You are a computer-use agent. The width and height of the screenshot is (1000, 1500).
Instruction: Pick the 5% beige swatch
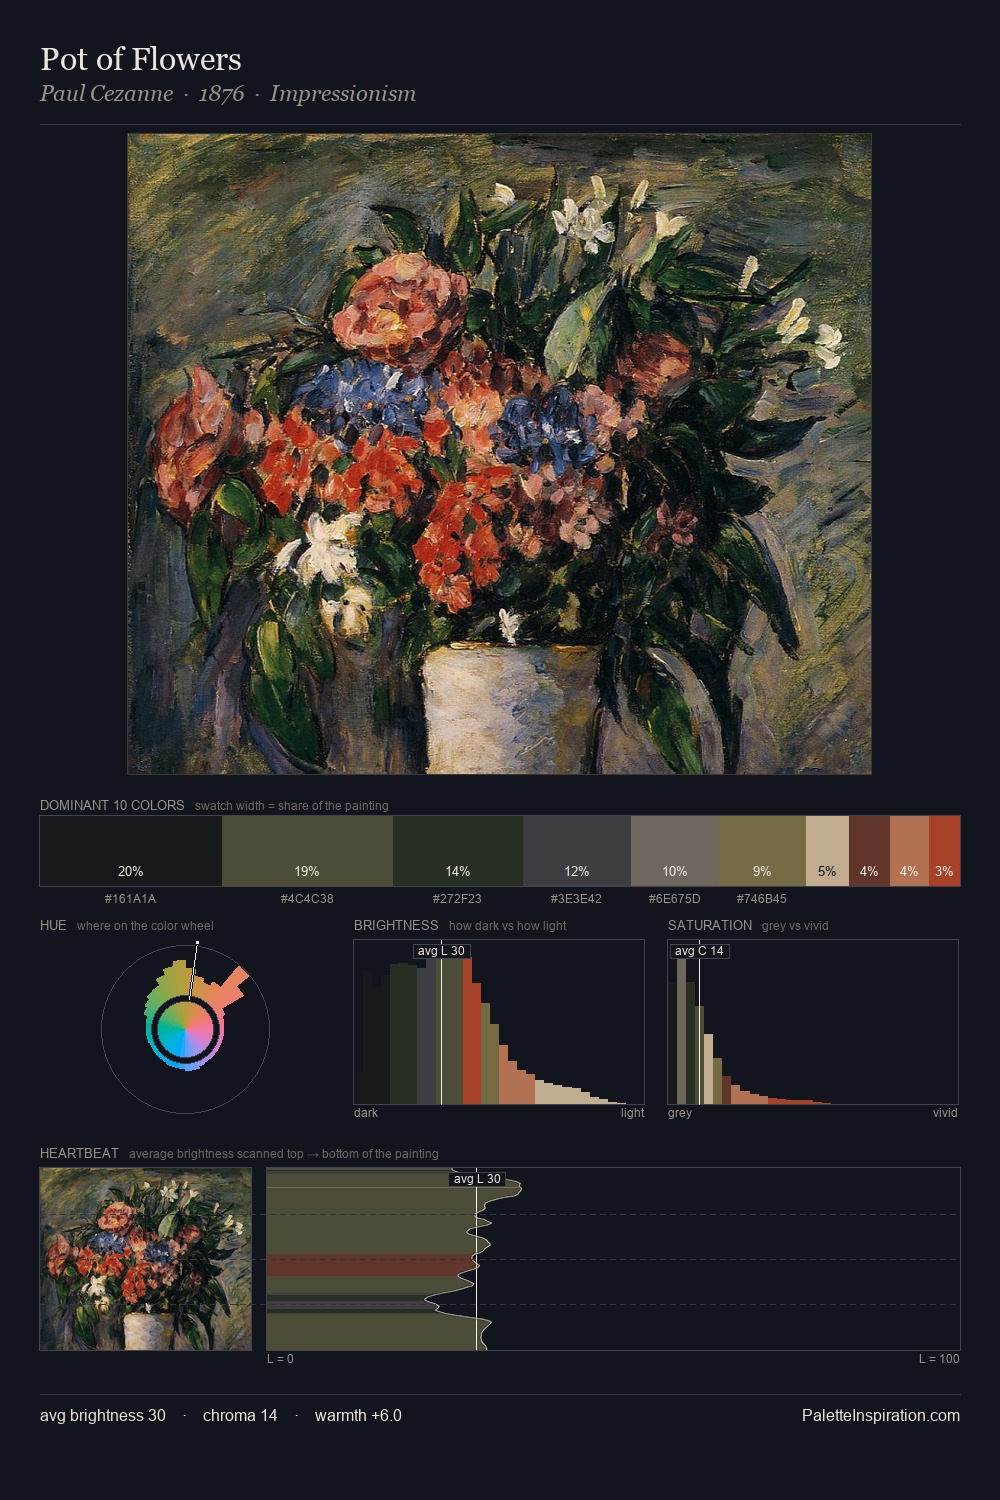827,851
